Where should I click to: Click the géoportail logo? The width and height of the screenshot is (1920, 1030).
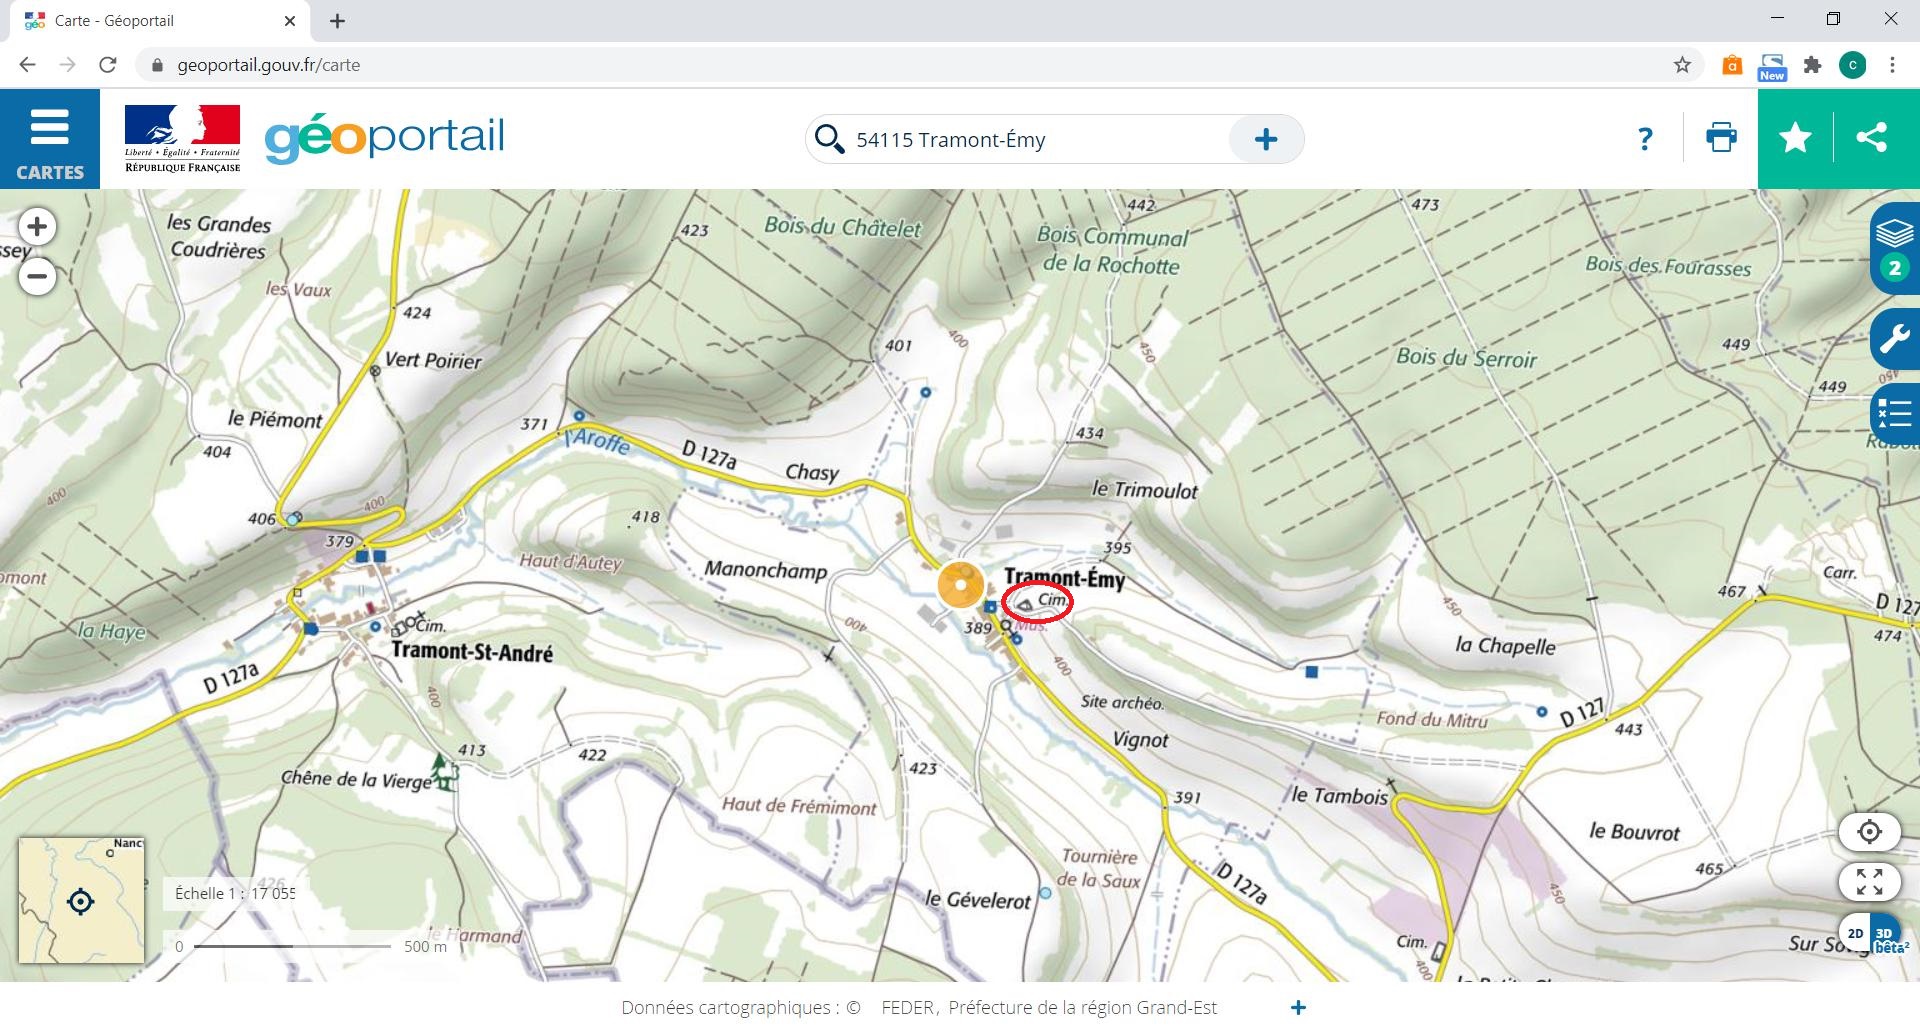pyautogui.click(x=385, y=138)
